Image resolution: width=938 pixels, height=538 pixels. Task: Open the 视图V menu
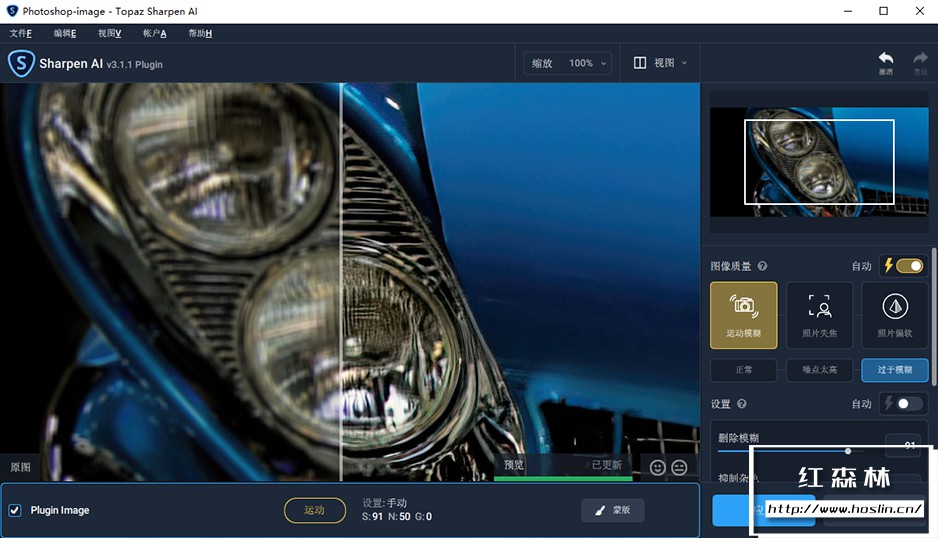[109, 33]
